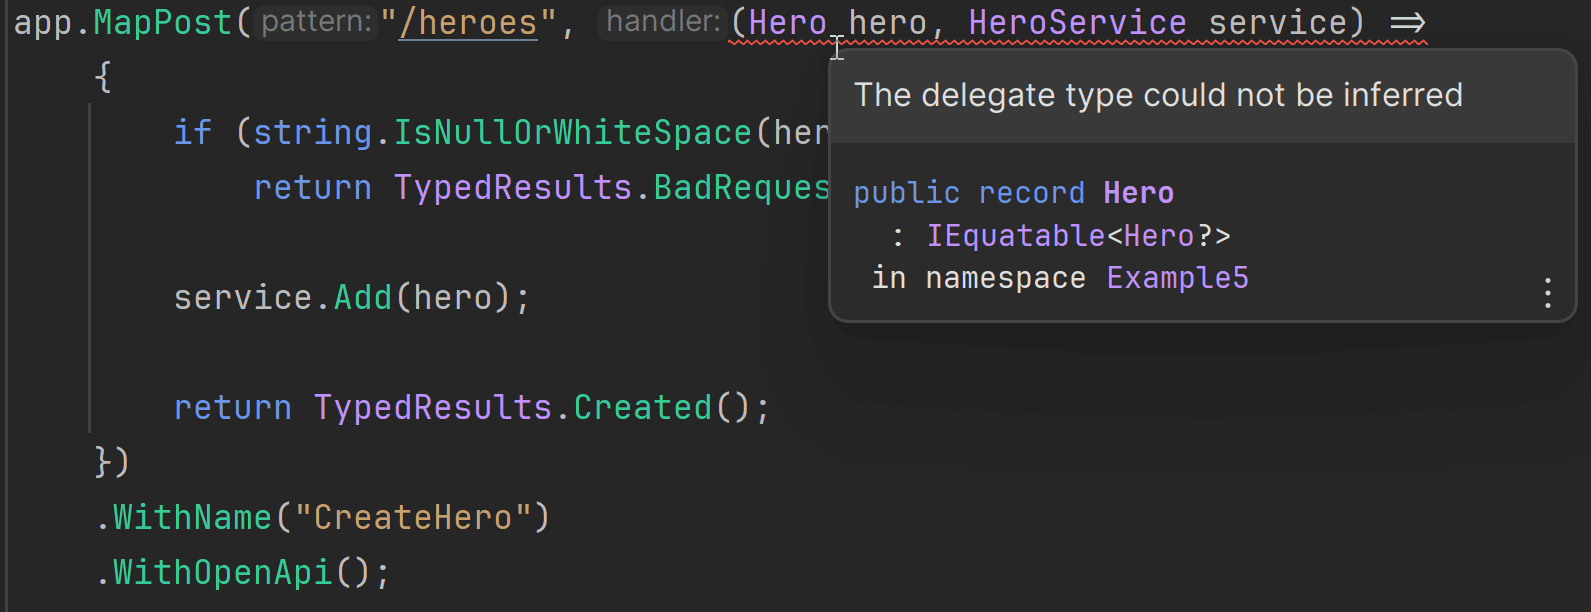This screenshot has width=1591, height=612.
Task: Click the "CreateHero" string literal
Action: tap(412, 518)
